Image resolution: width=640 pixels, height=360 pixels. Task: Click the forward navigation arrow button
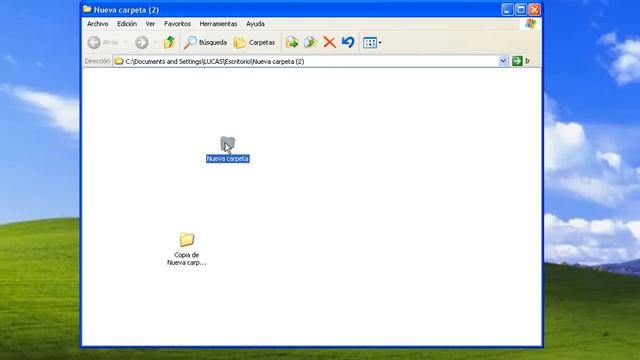tap(142, 42)
